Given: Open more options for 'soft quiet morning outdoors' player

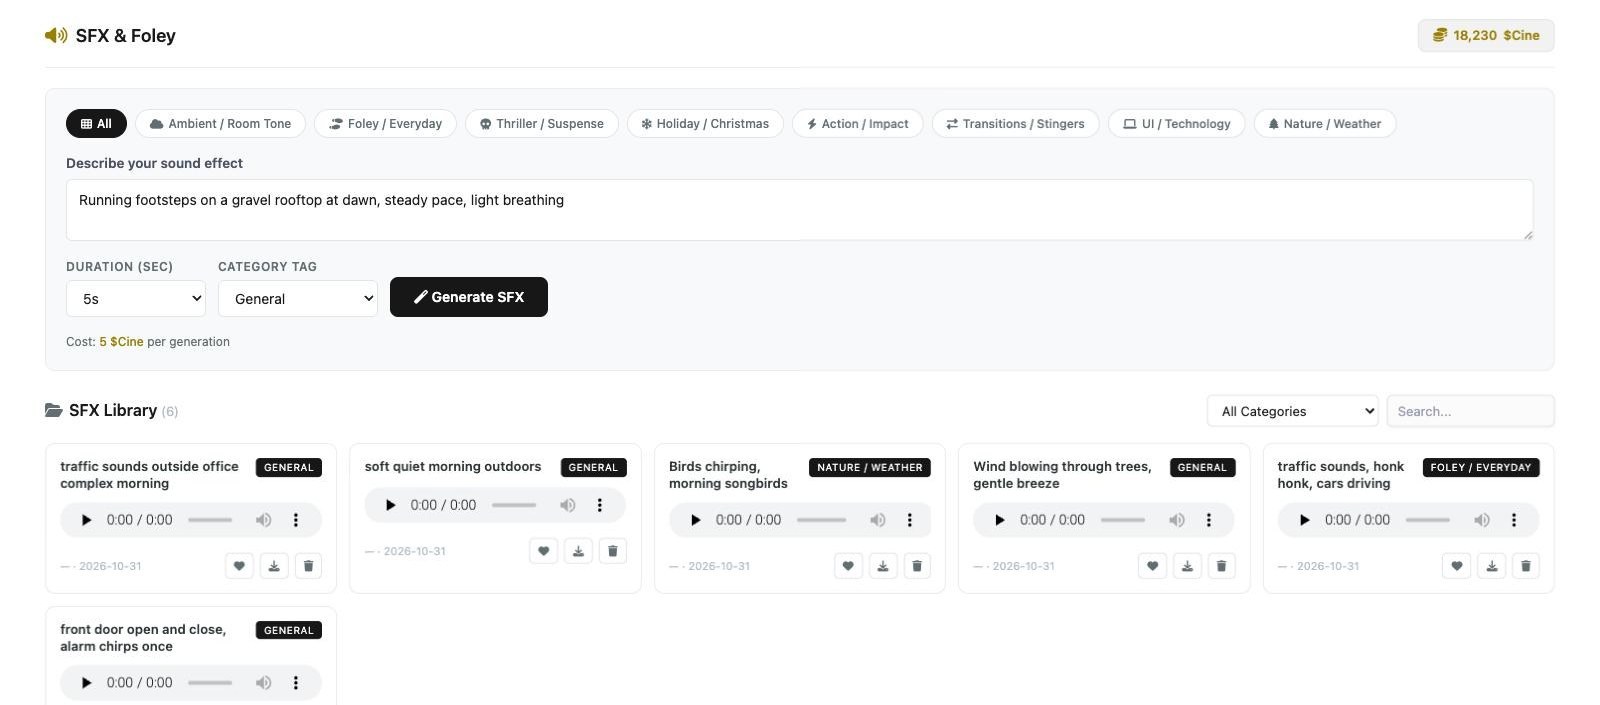Looking at the screenshot, I should pos(600,505).
